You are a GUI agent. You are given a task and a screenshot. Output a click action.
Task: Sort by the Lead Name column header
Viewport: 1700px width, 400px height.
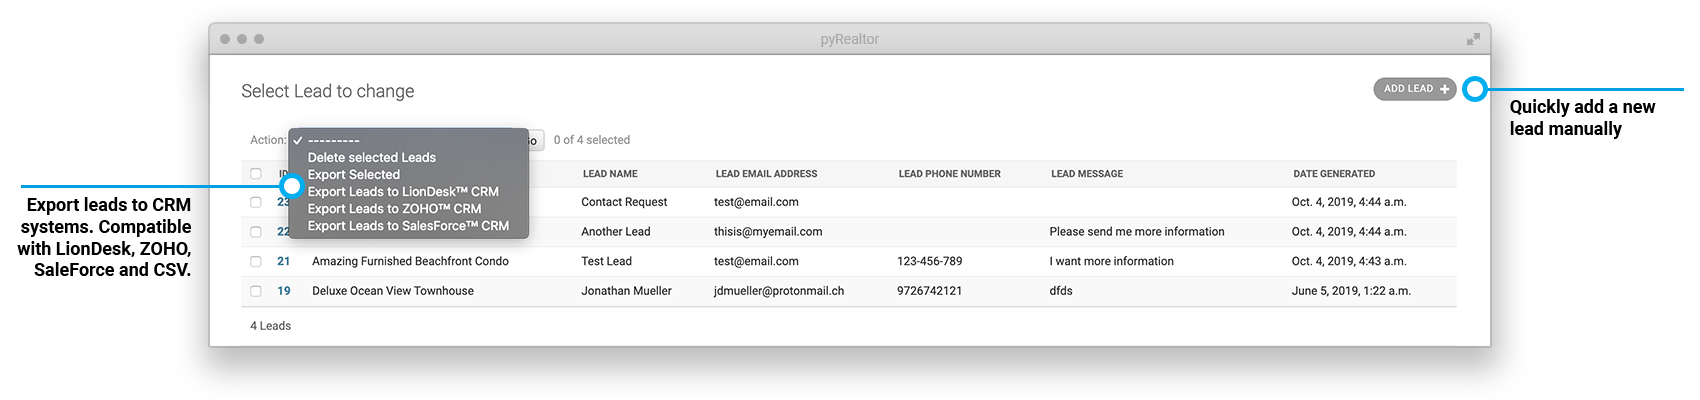tap(610, 174)
